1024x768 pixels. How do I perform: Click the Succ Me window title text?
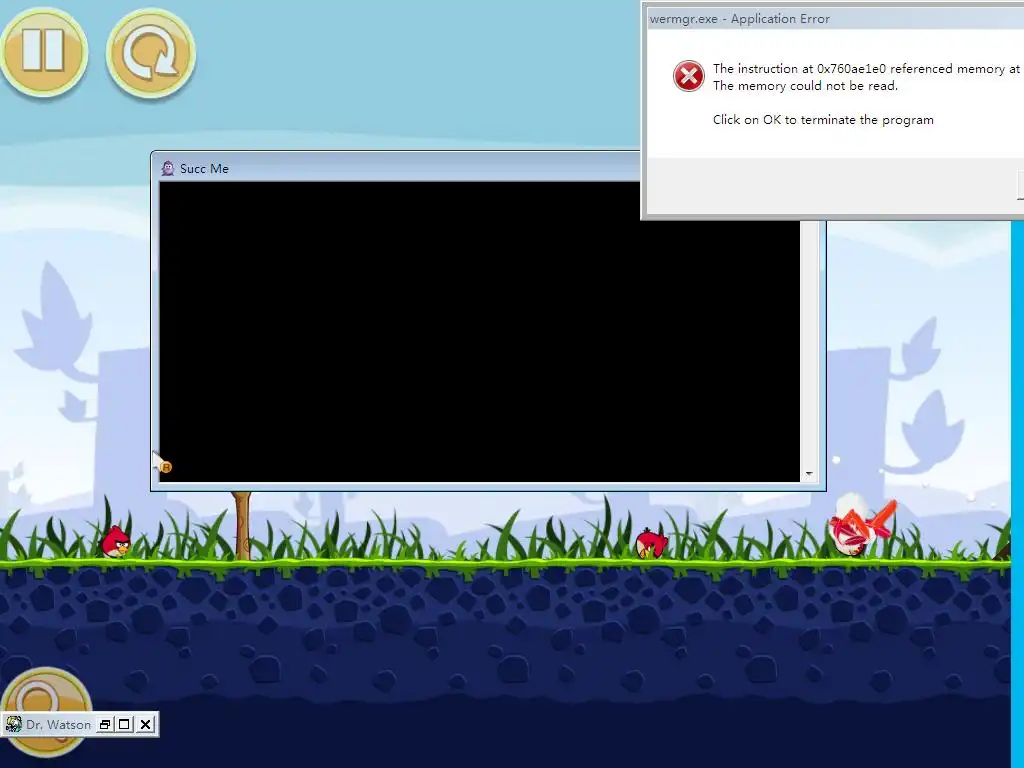204,168
